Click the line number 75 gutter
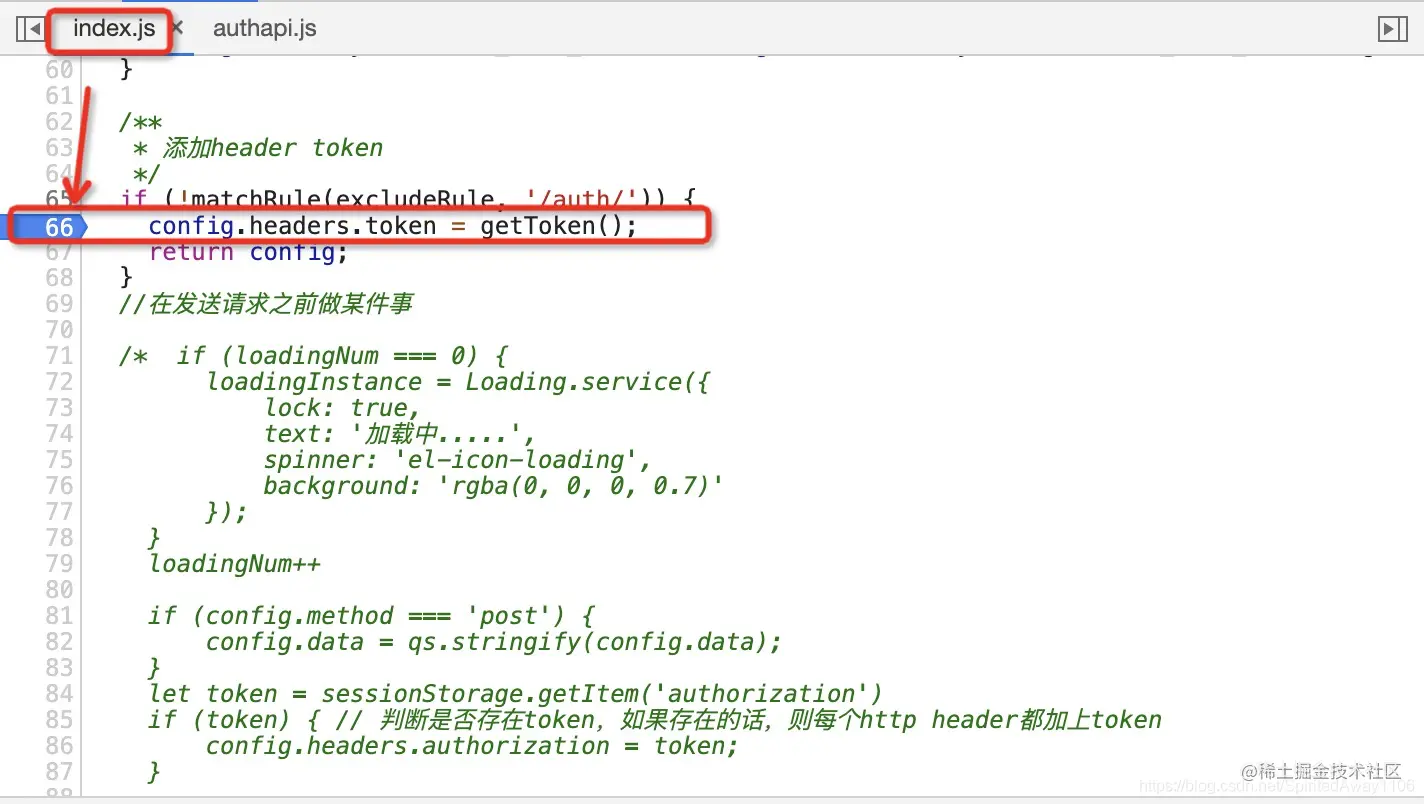The height and width of the screenshot is (804, 1424). (x=60, y=459)
